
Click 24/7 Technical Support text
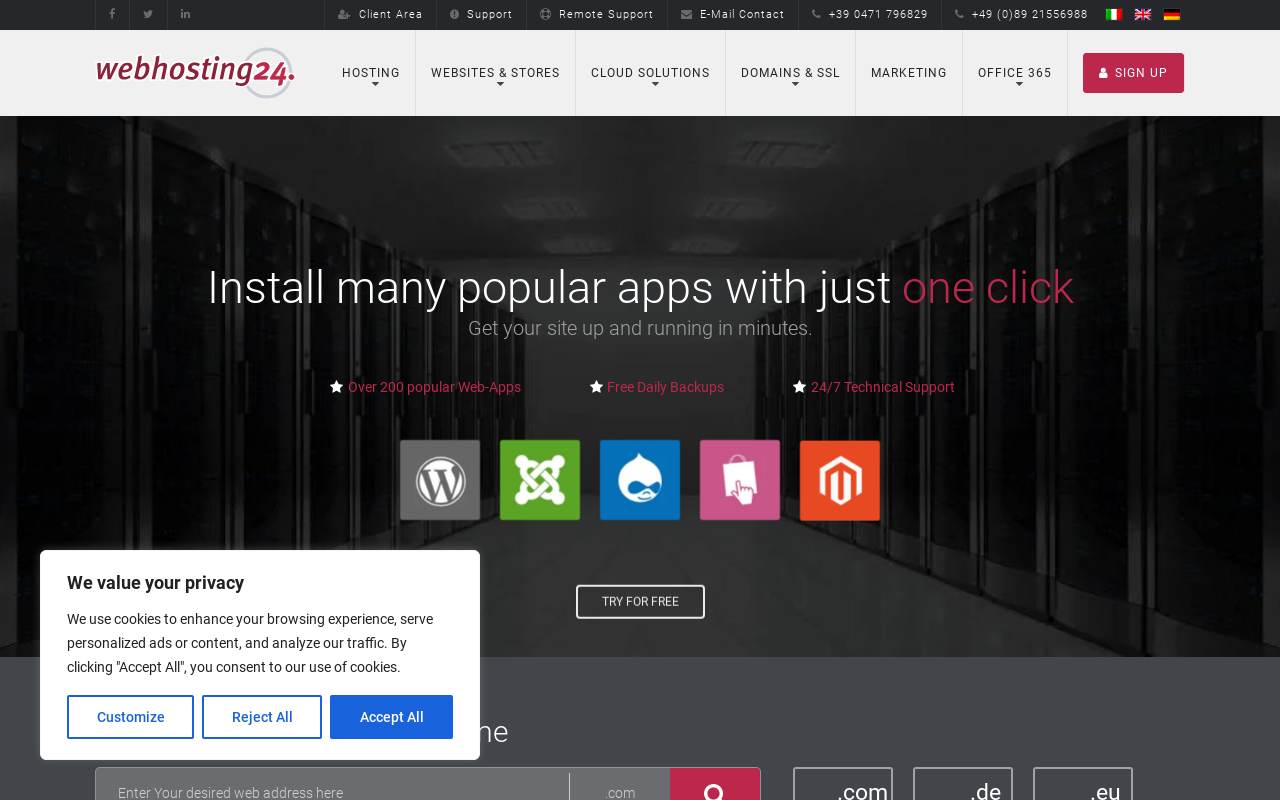click(883, 387)
